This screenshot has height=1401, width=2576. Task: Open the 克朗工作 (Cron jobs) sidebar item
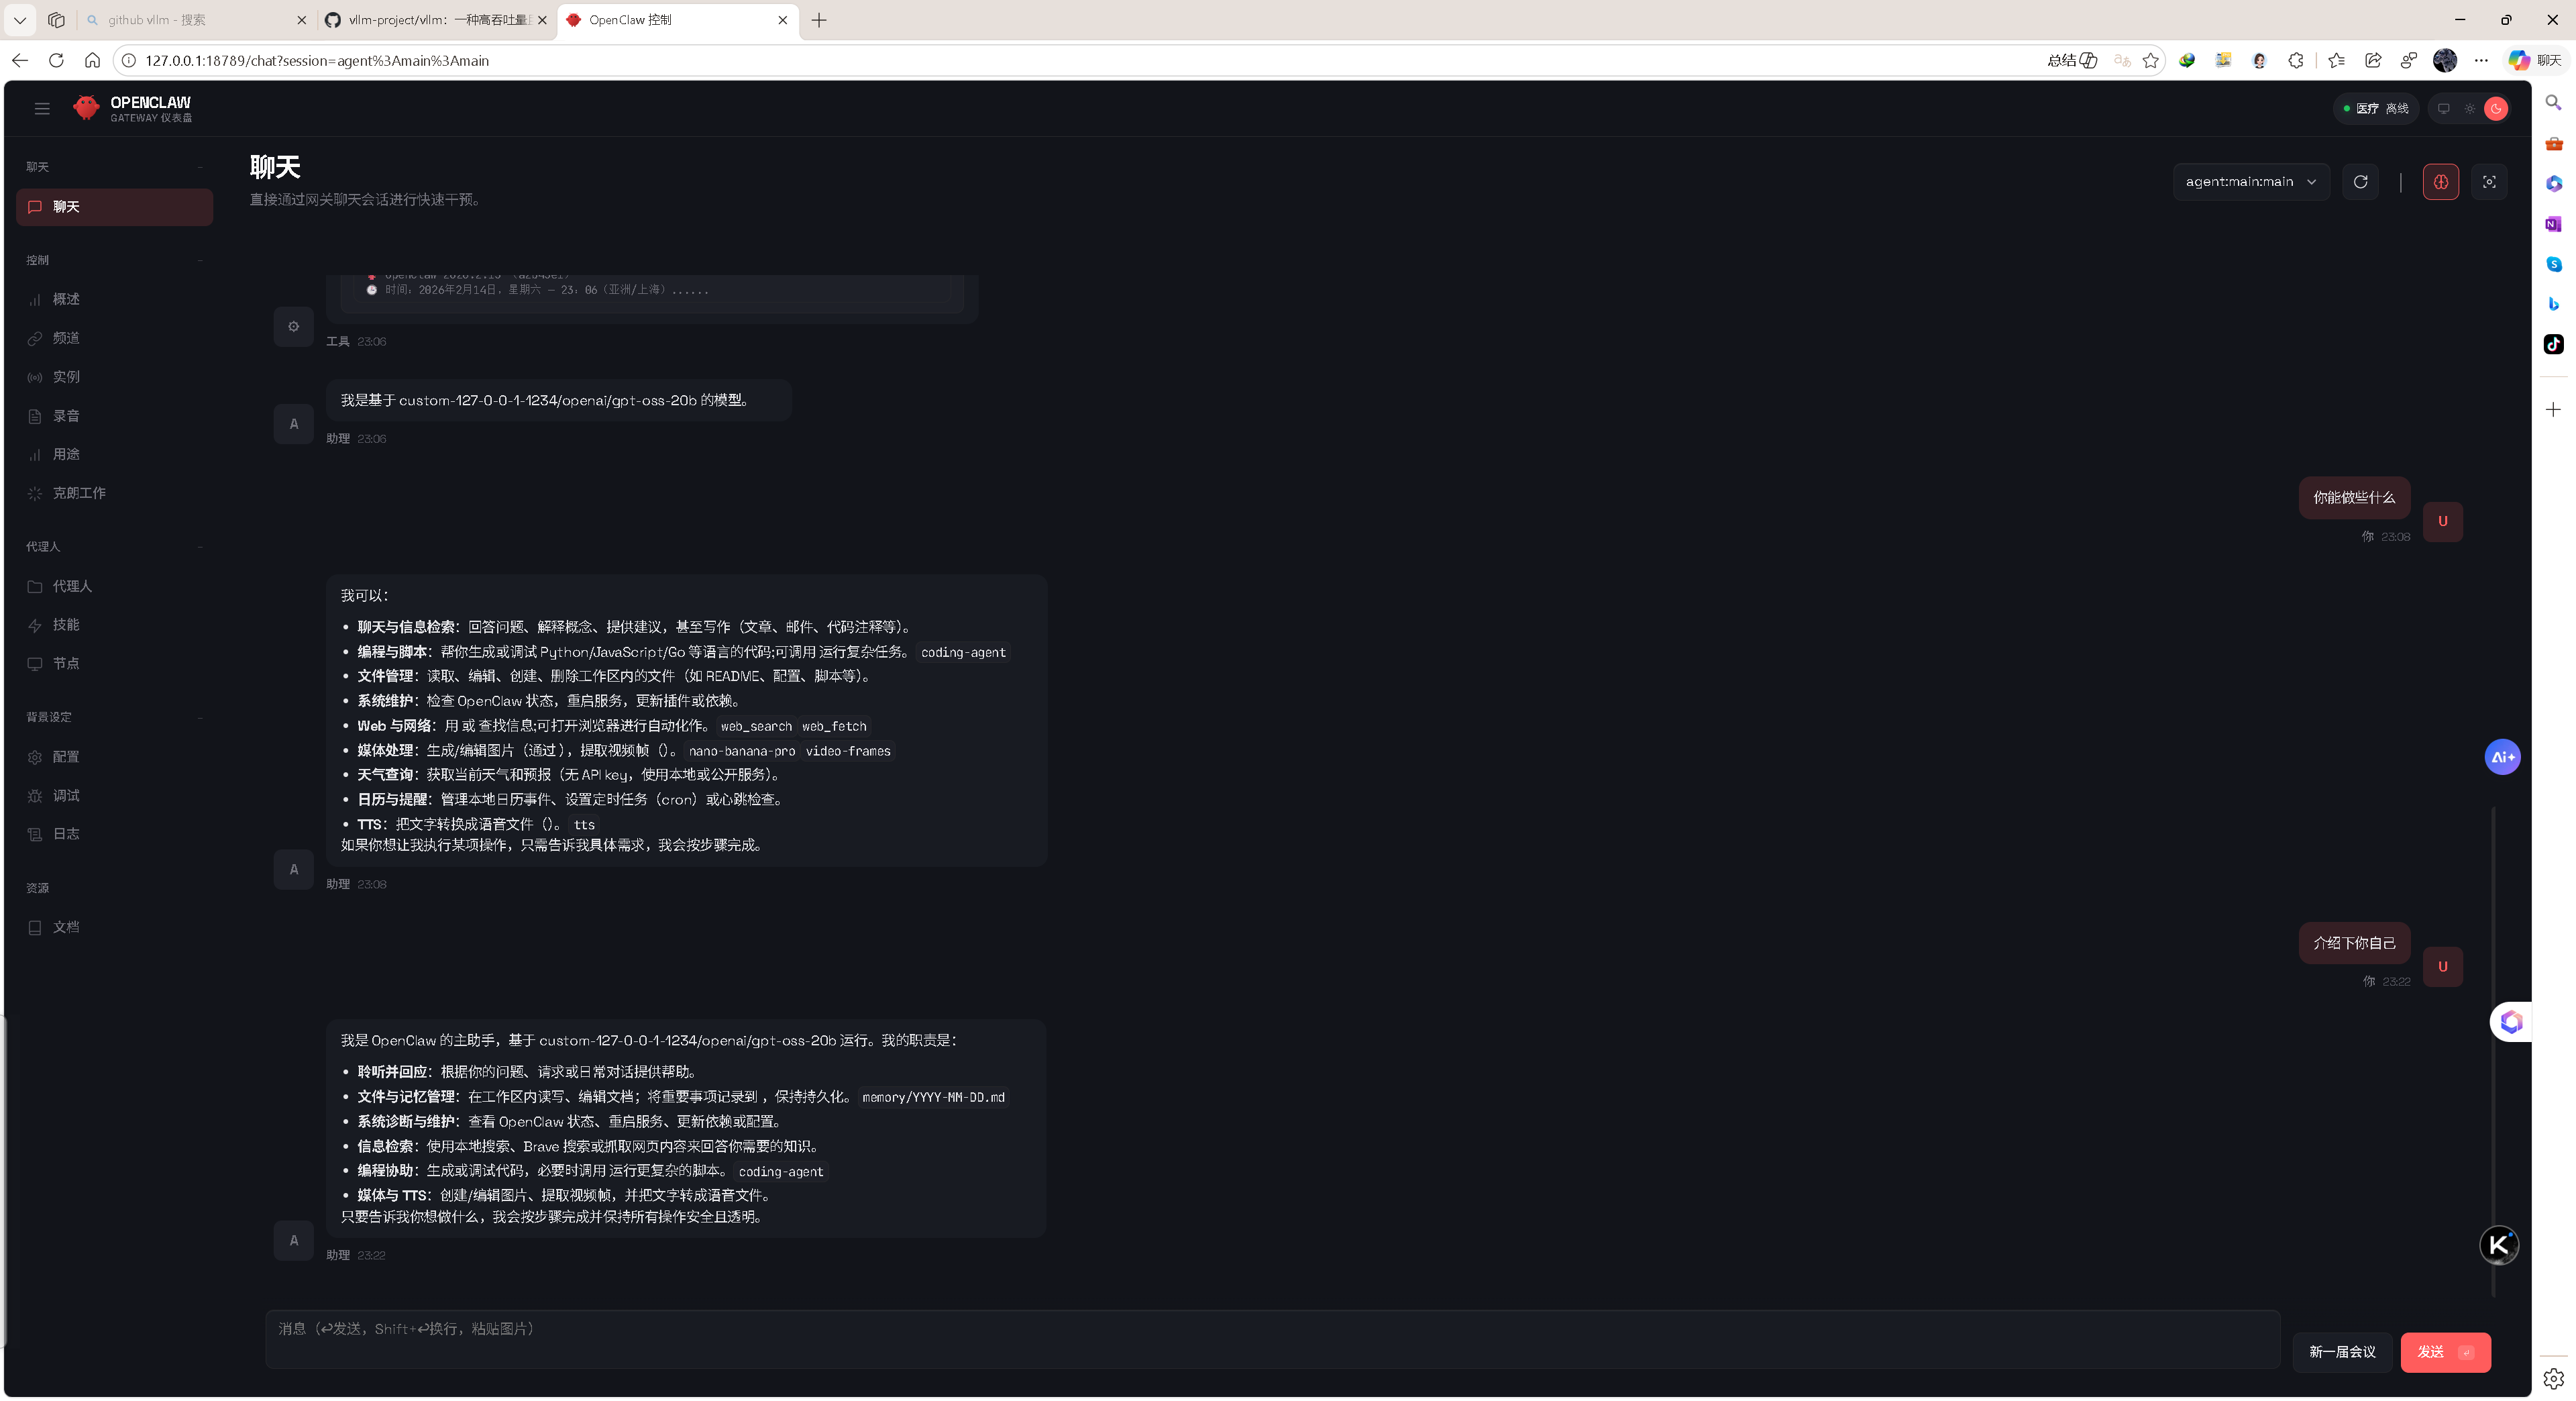pos(78,492)
